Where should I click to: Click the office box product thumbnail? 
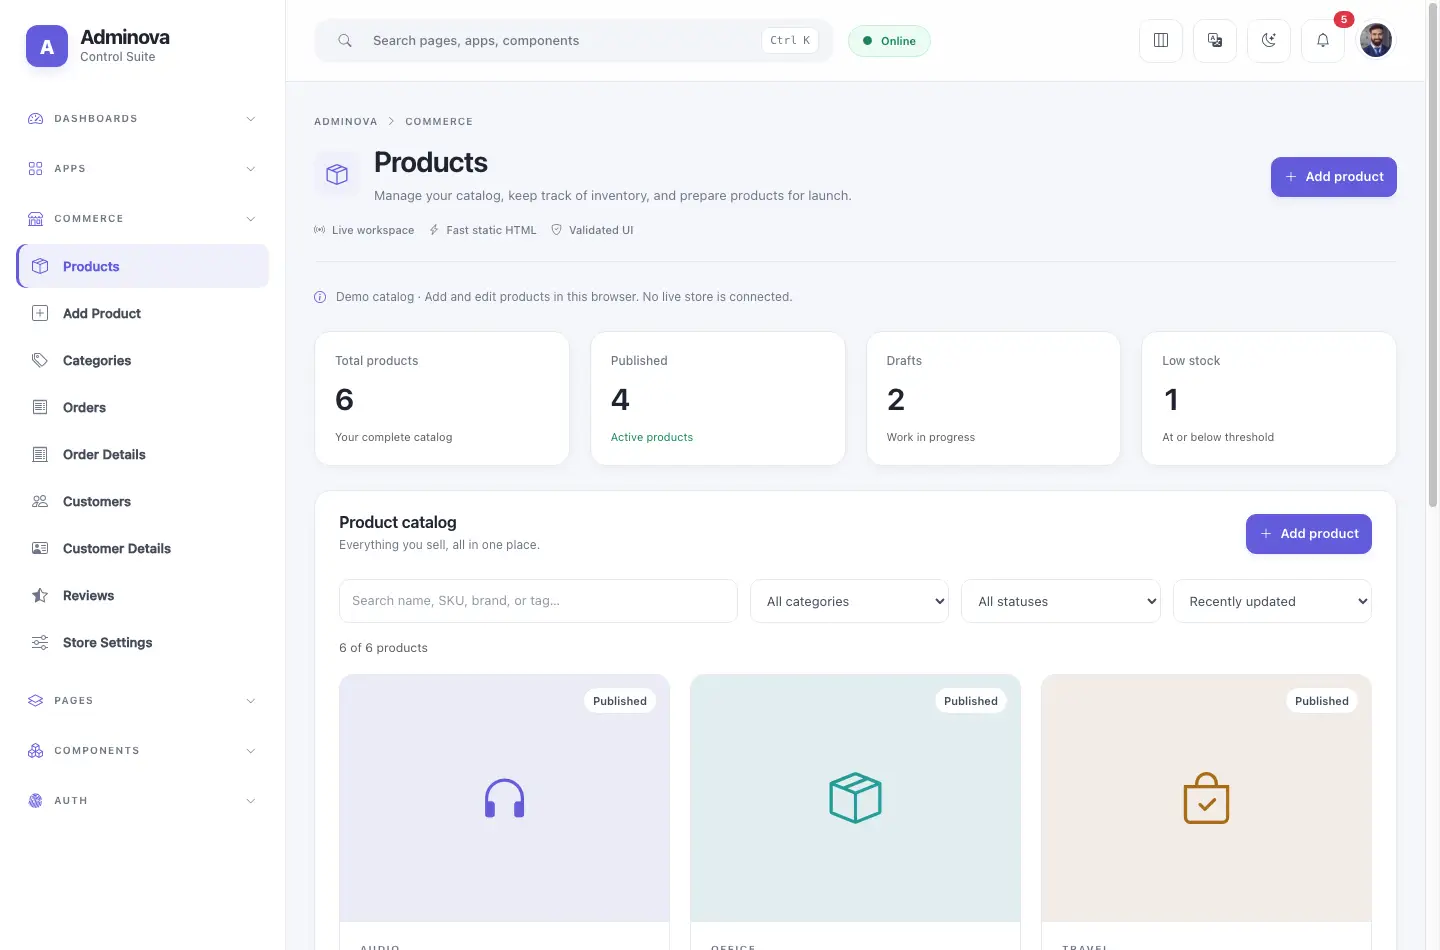click(x=855, y=798)
